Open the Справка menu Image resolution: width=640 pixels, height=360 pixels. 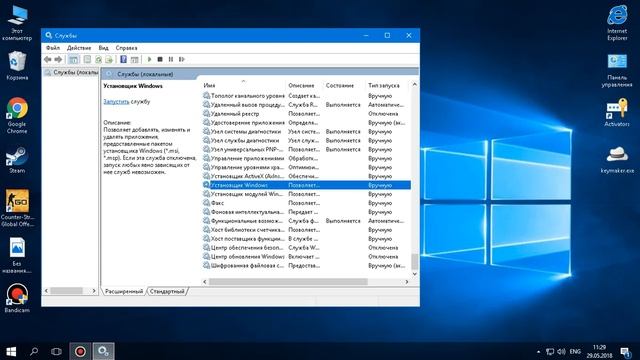tap(126, 48)
